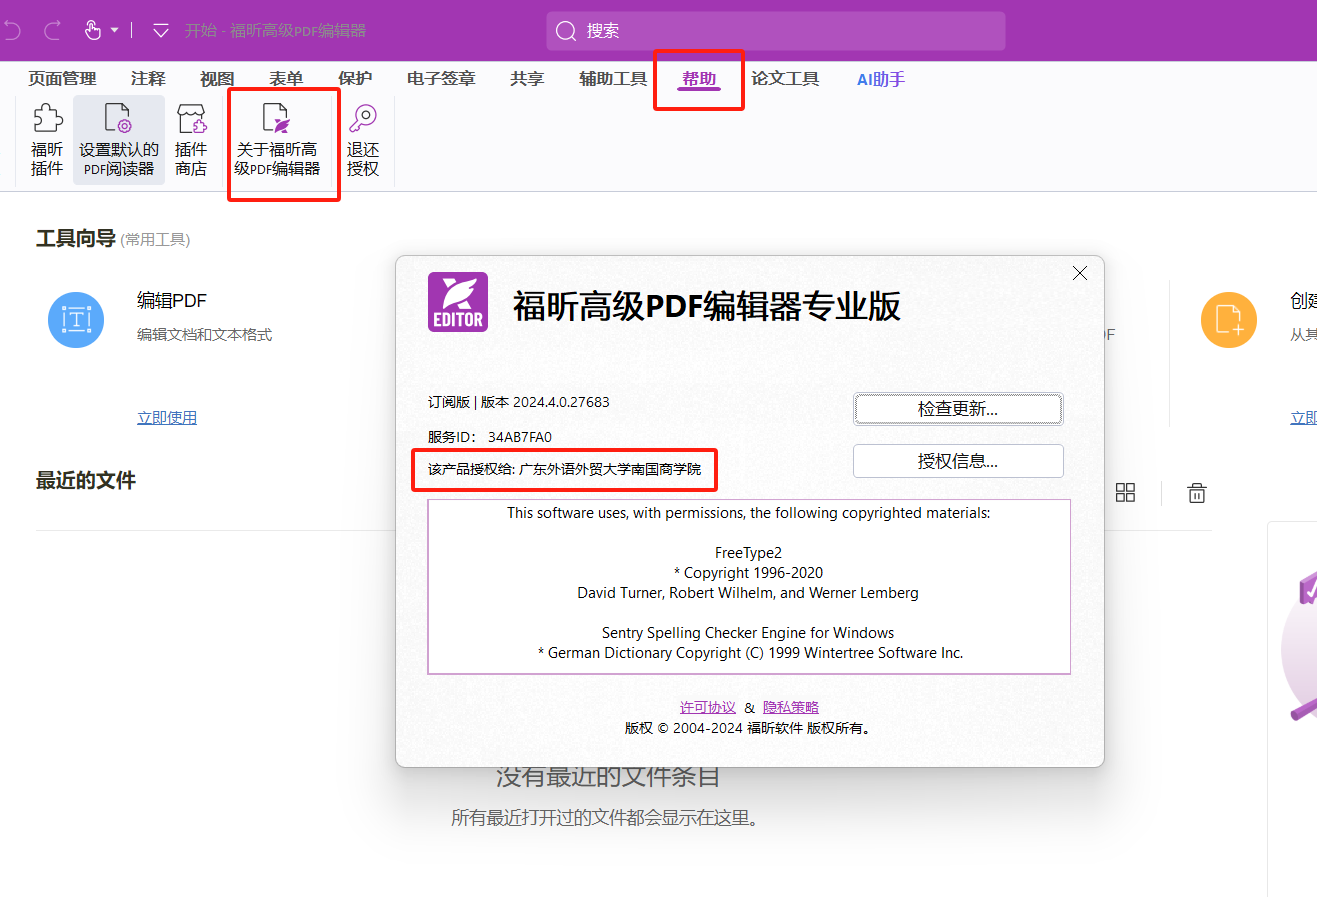The image size is (1317, 897).
Task: Click the 授权信息 button
Action: click(957, 460)
